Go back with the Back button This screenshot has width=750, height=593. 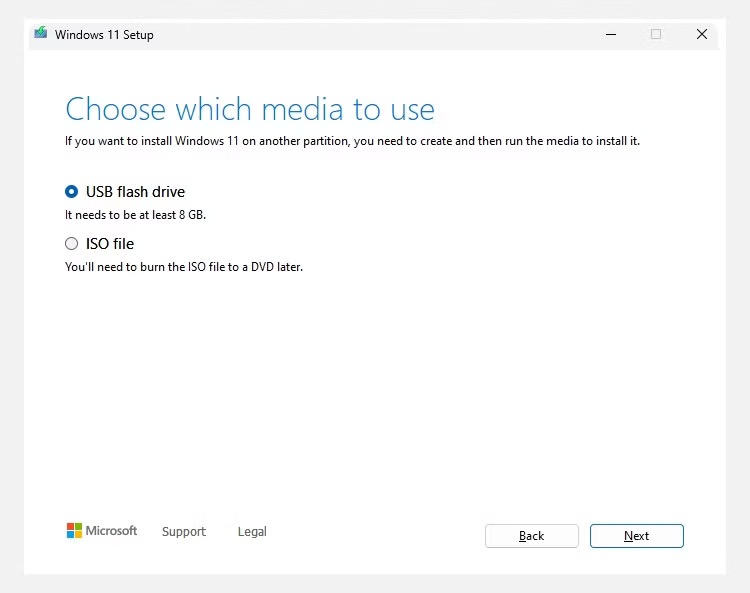531,536
